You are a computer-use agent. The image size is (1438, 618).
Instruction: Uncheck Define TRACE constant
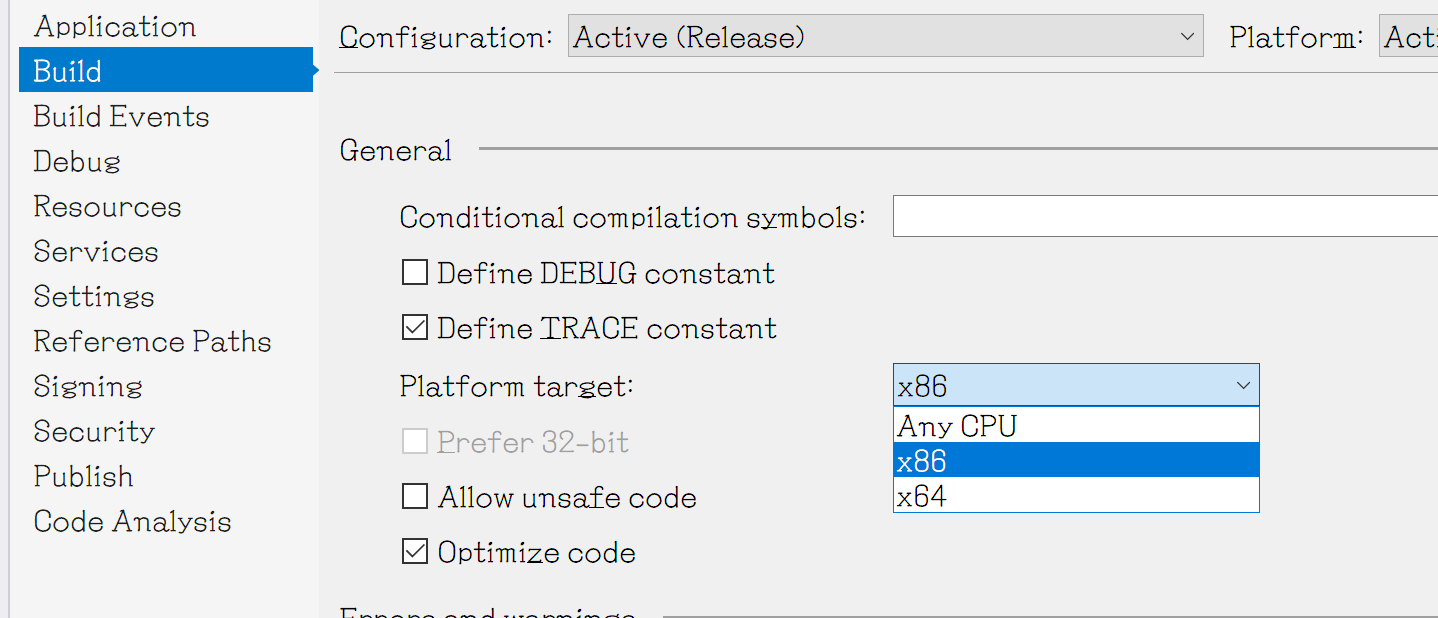pyautogui.click(x=414, y=328)
